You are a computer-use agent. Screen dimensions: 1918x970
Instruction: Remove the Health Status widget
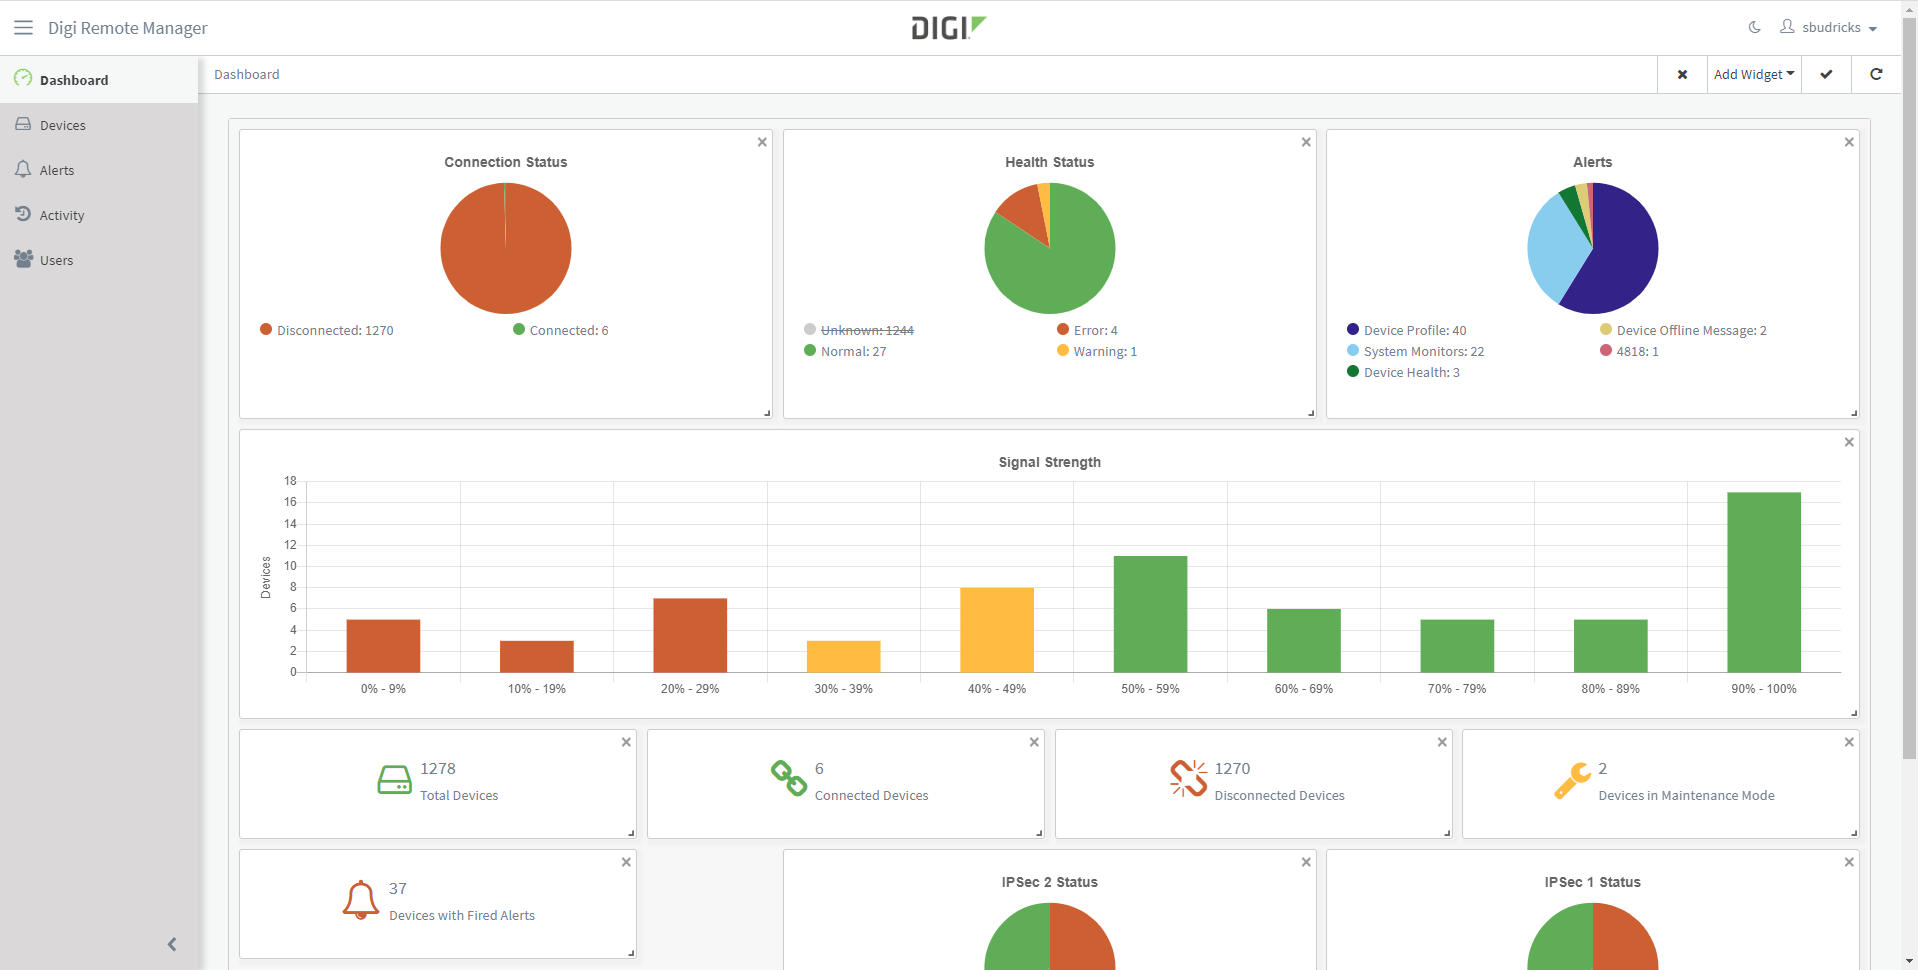tap(1306, 142)
